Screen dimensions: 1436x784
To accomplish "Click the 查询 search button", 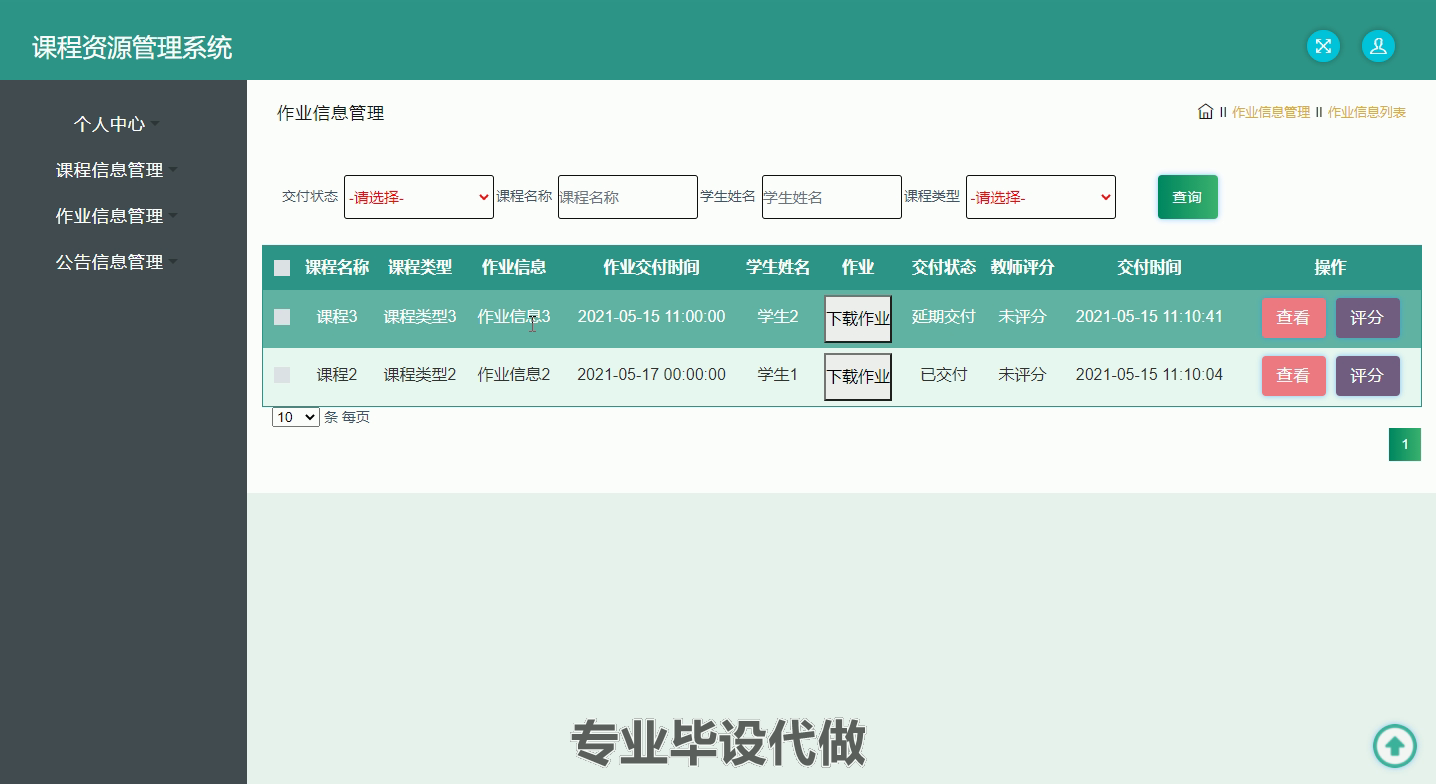I will coord(1188,197).
